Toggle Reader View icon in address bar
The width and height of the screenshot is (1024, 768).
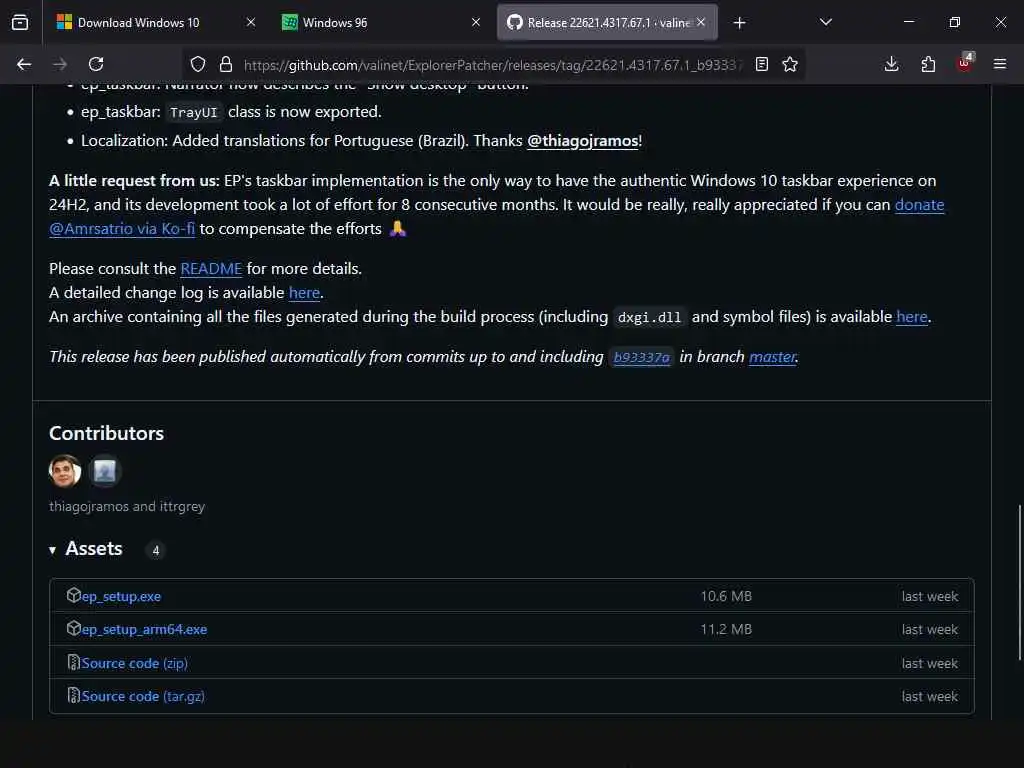pyautogui.click(x=761, y=64)
